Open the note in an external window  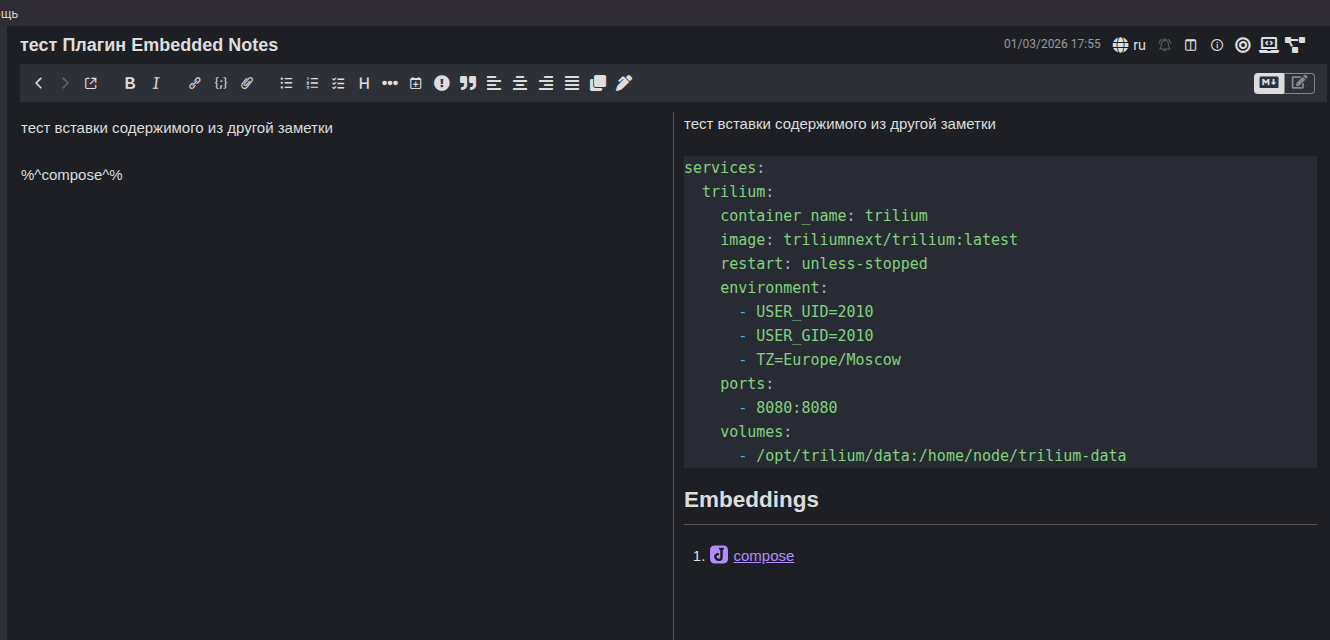point(91,84)
